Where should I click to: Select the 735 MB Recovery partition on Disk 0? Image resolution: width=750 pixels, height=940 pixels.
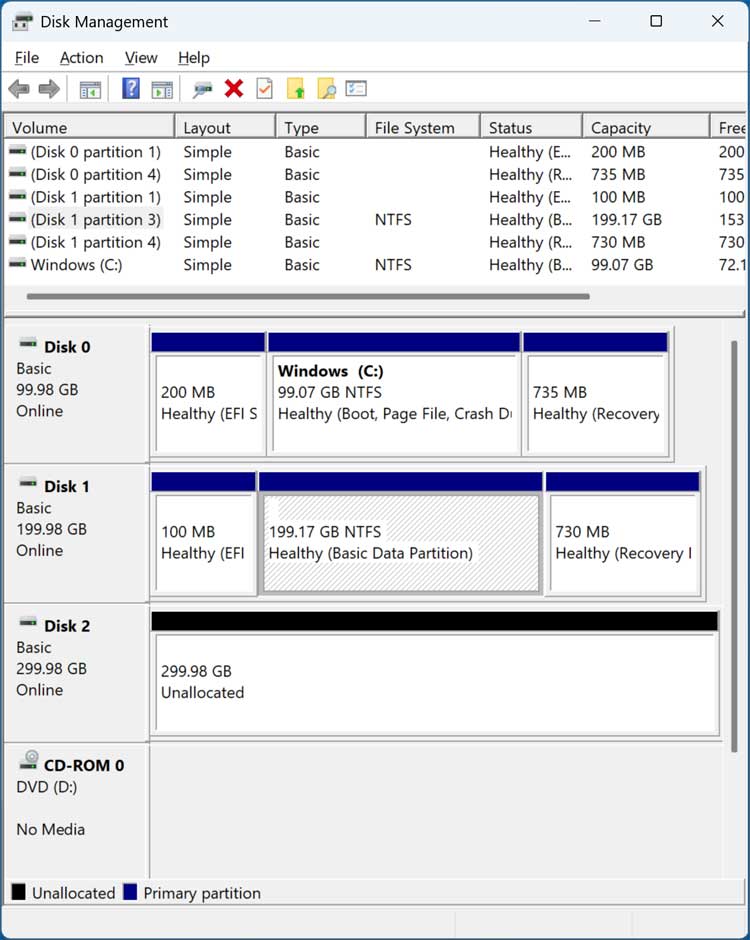tap(595, 393)
